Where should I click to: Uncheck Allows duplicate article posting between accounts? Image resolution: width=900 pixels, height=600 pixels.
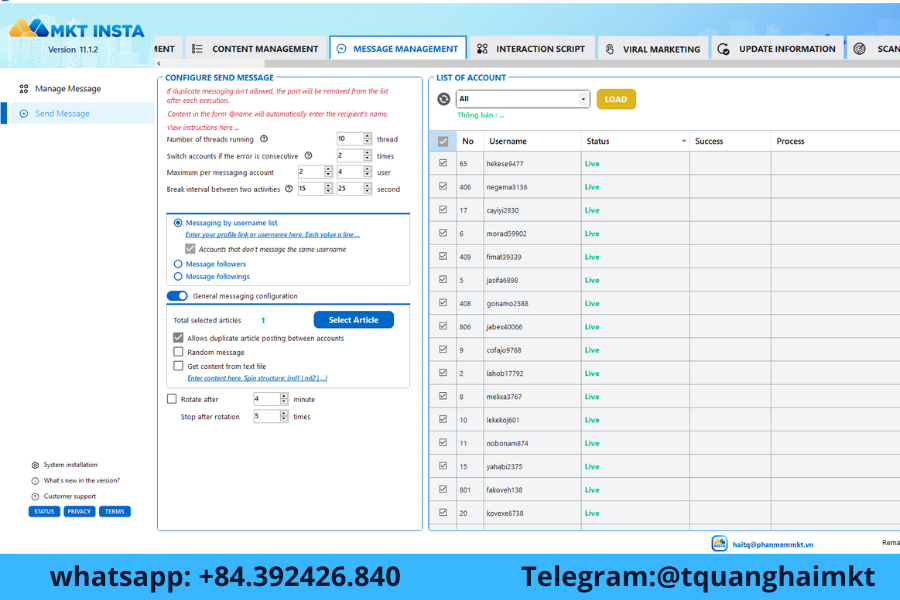[179, 338]
